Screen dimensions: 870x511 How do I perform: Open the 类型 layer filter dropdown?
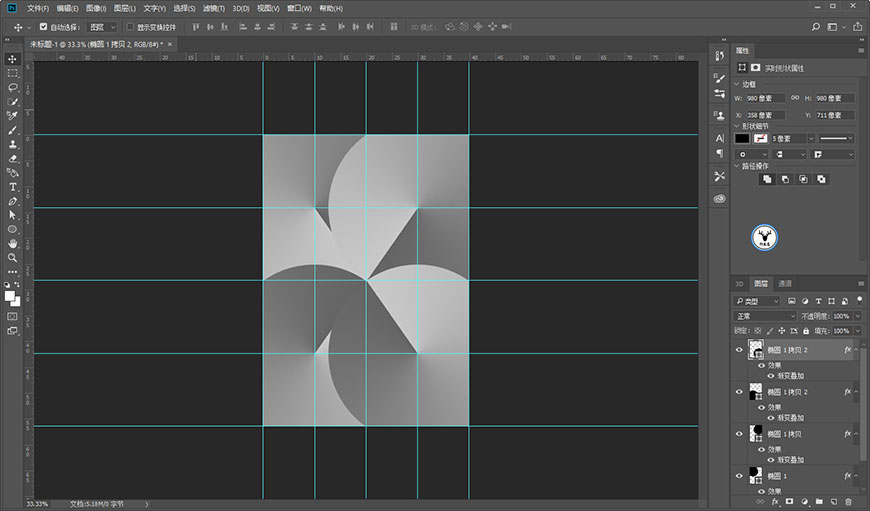point(757,301)
